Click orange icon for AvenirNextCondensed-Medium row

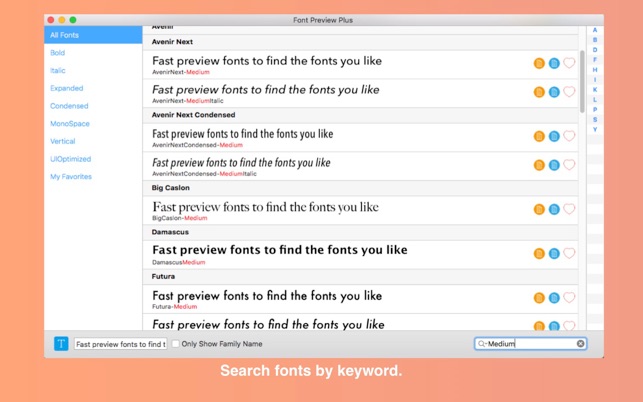point(539,136)
